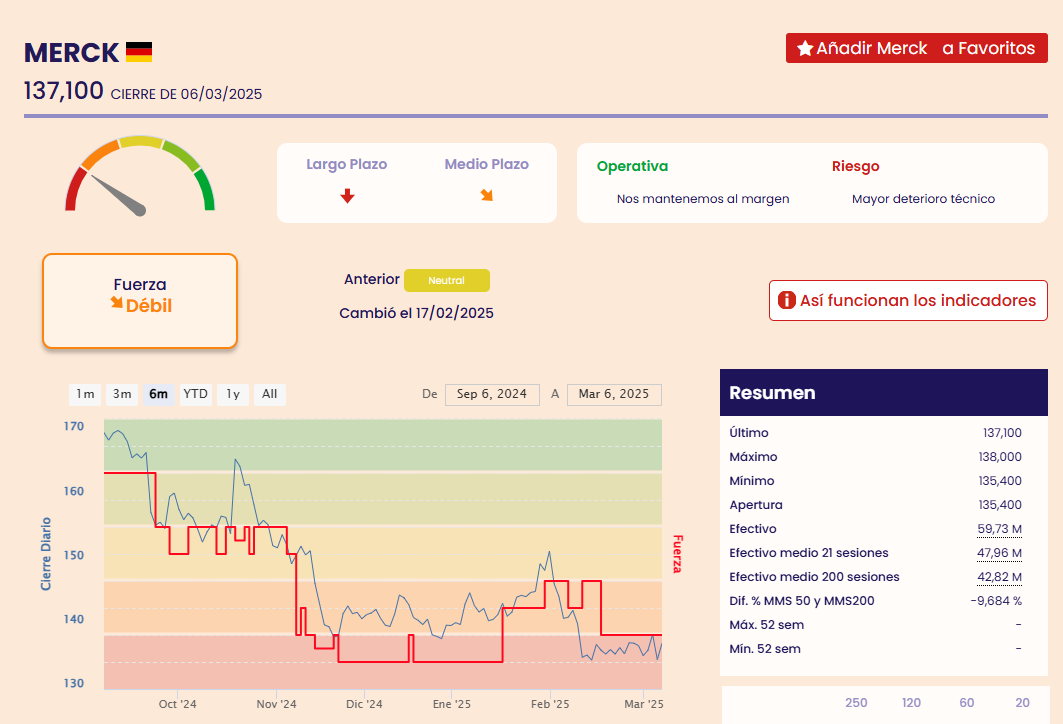Select the 20 sessions column
This screenshot has height=724, width=1063.
[1022, 703]
